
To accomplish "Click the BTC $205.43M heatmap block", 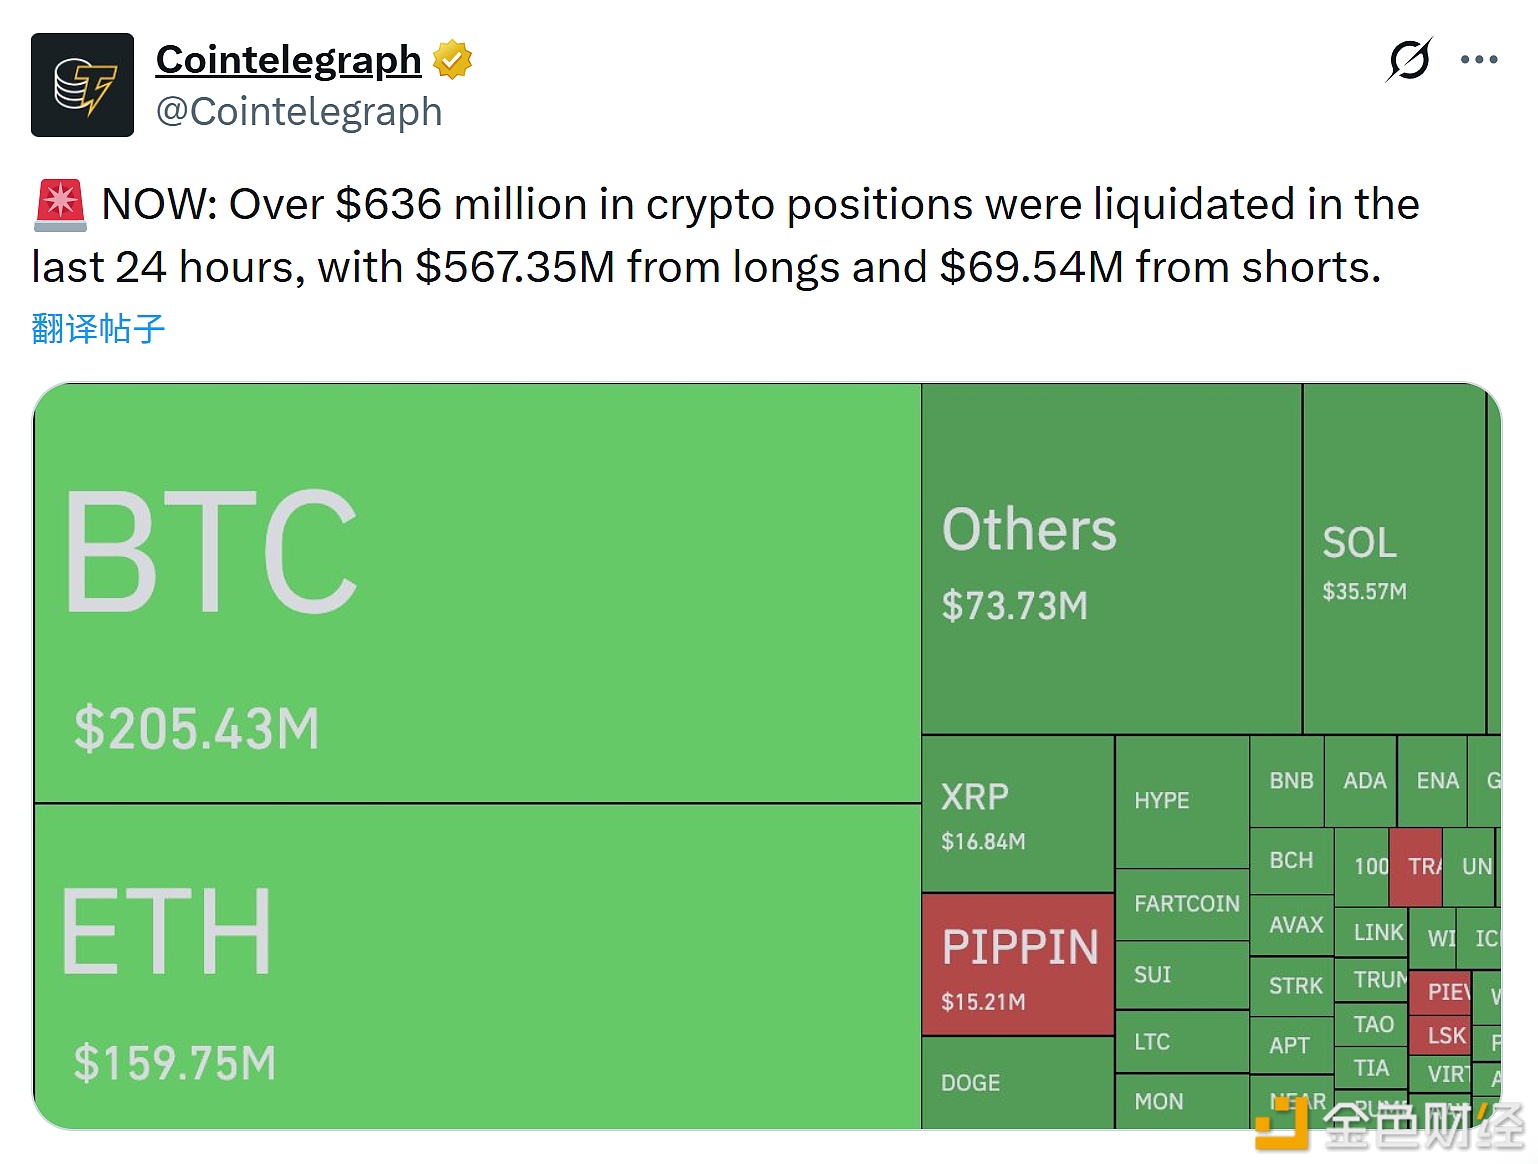I will click(x=477, y=592).
